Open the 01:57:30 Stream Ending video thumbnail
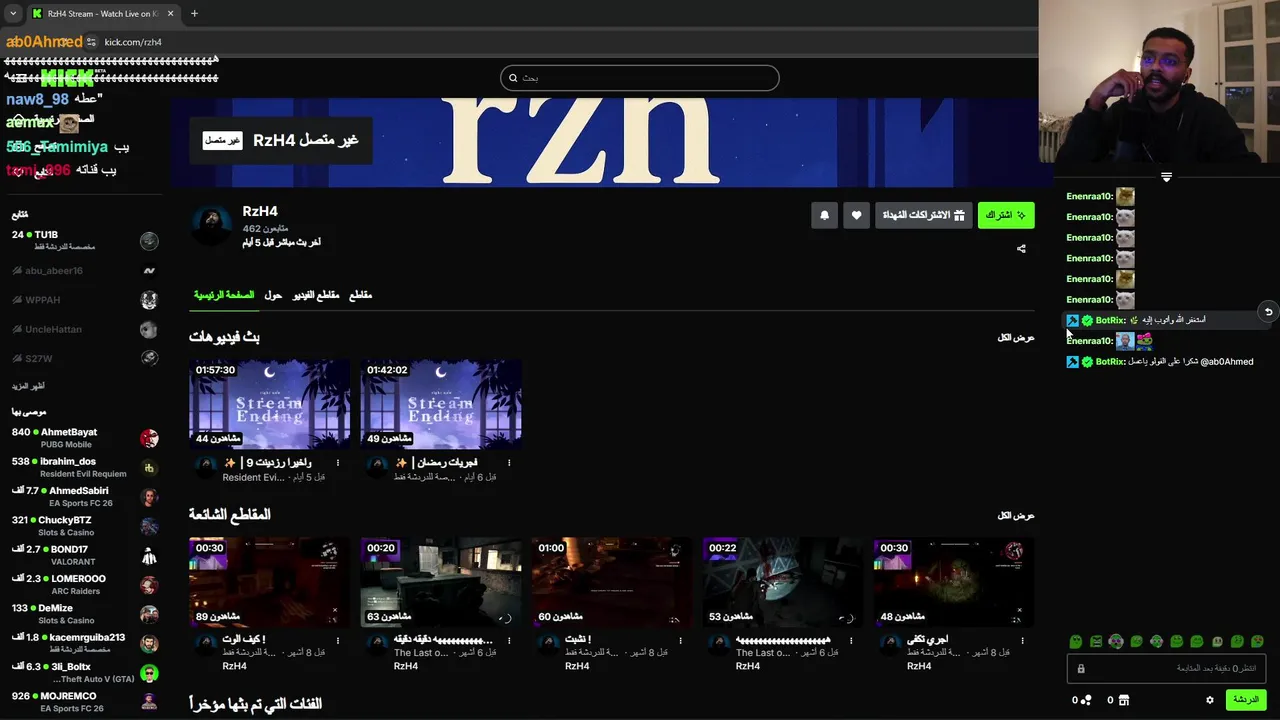Image resolution: width=1280 pixels, height=720 pixels. pos(270,404)
